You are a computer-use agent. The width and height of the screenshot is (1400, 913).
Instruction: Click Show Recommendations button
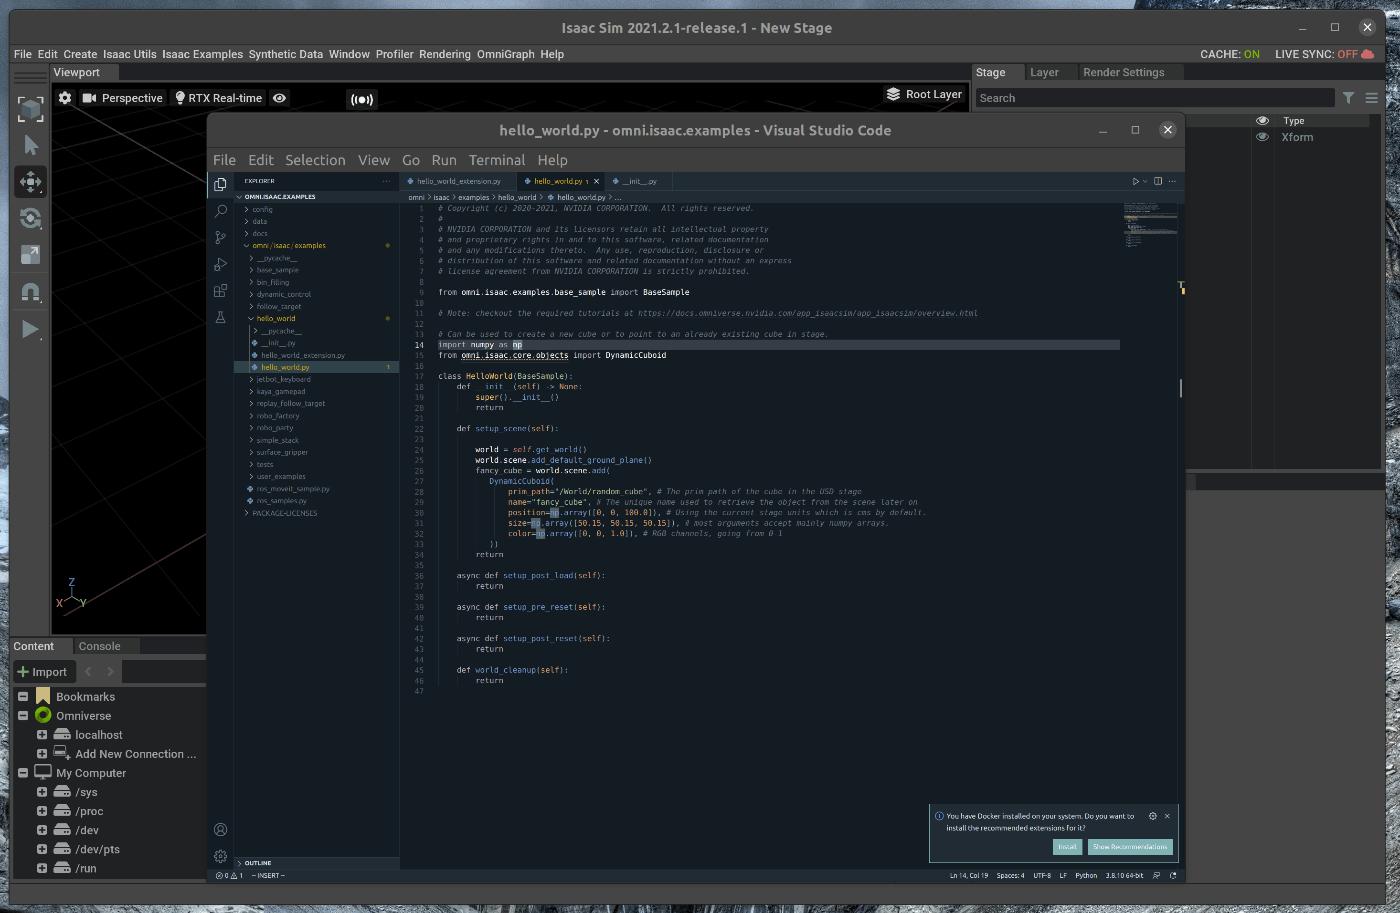click(1130, 847)
